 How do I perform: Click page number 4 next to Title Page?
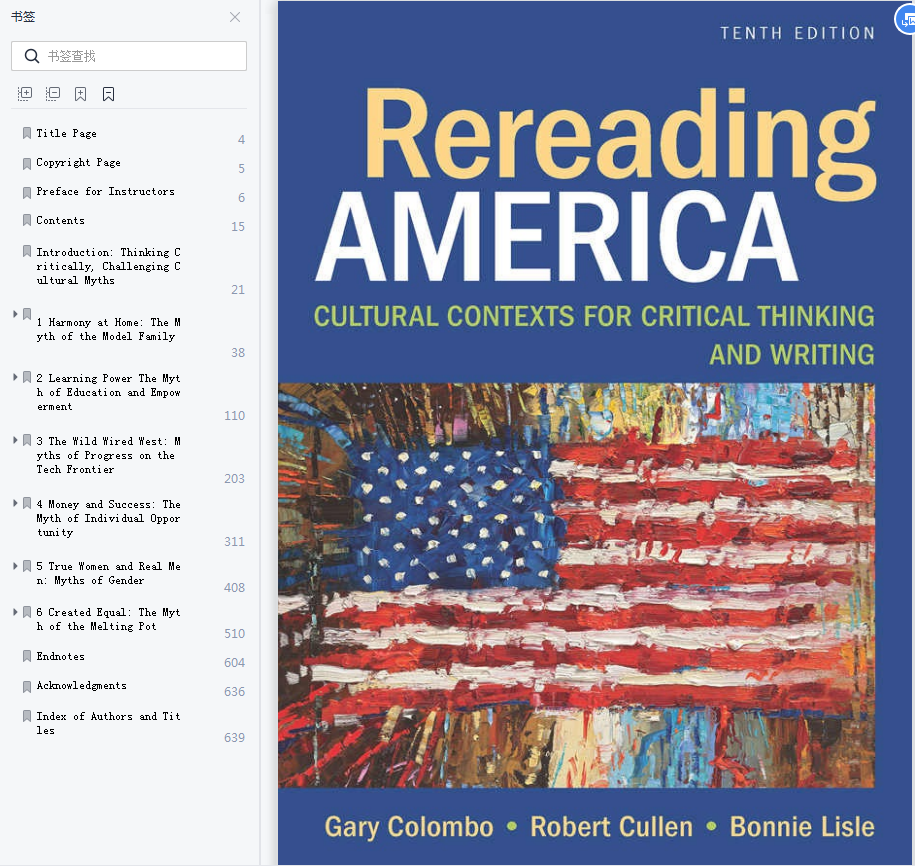(241, 139)
